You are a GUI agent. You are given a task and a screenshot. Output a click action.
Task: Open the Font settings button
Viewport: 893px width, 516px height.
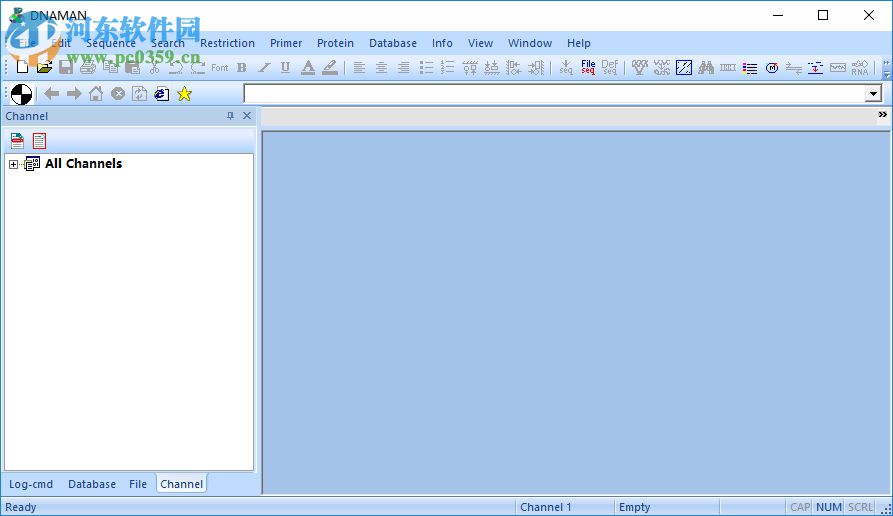click(220, 67)
